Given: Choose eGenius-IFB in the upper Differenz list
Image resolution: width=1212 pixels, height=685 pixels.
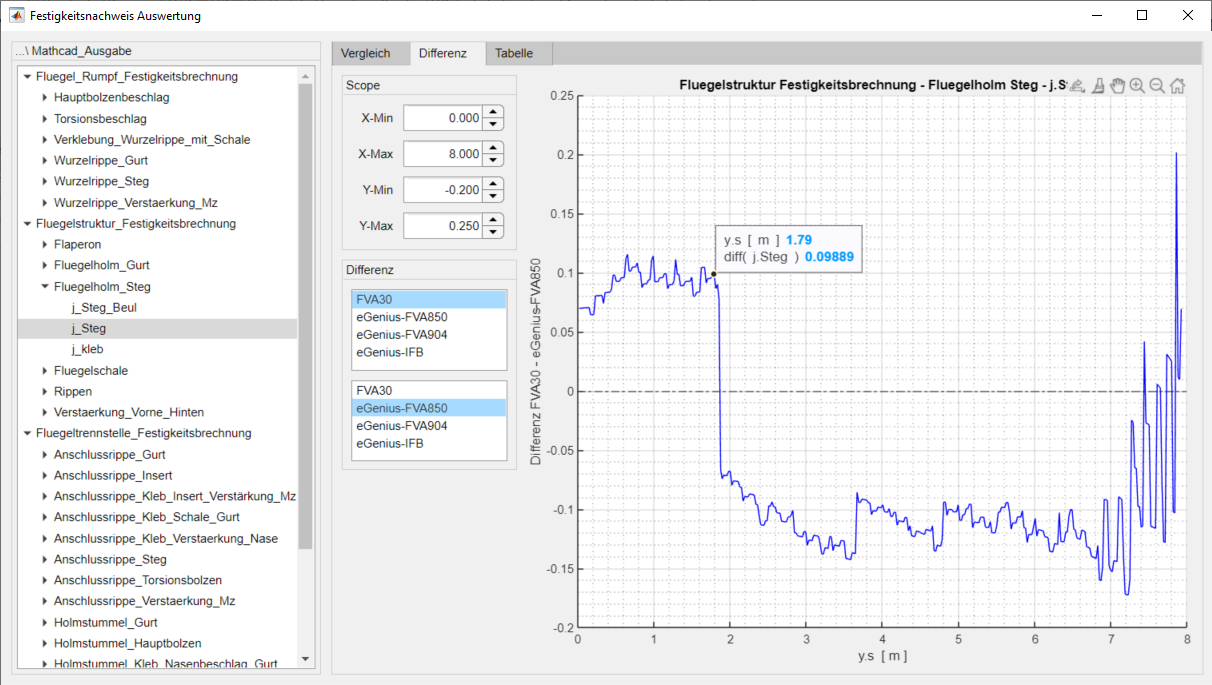Looking at the screenshot, I should pyautogui.click(x=429, y=353).
